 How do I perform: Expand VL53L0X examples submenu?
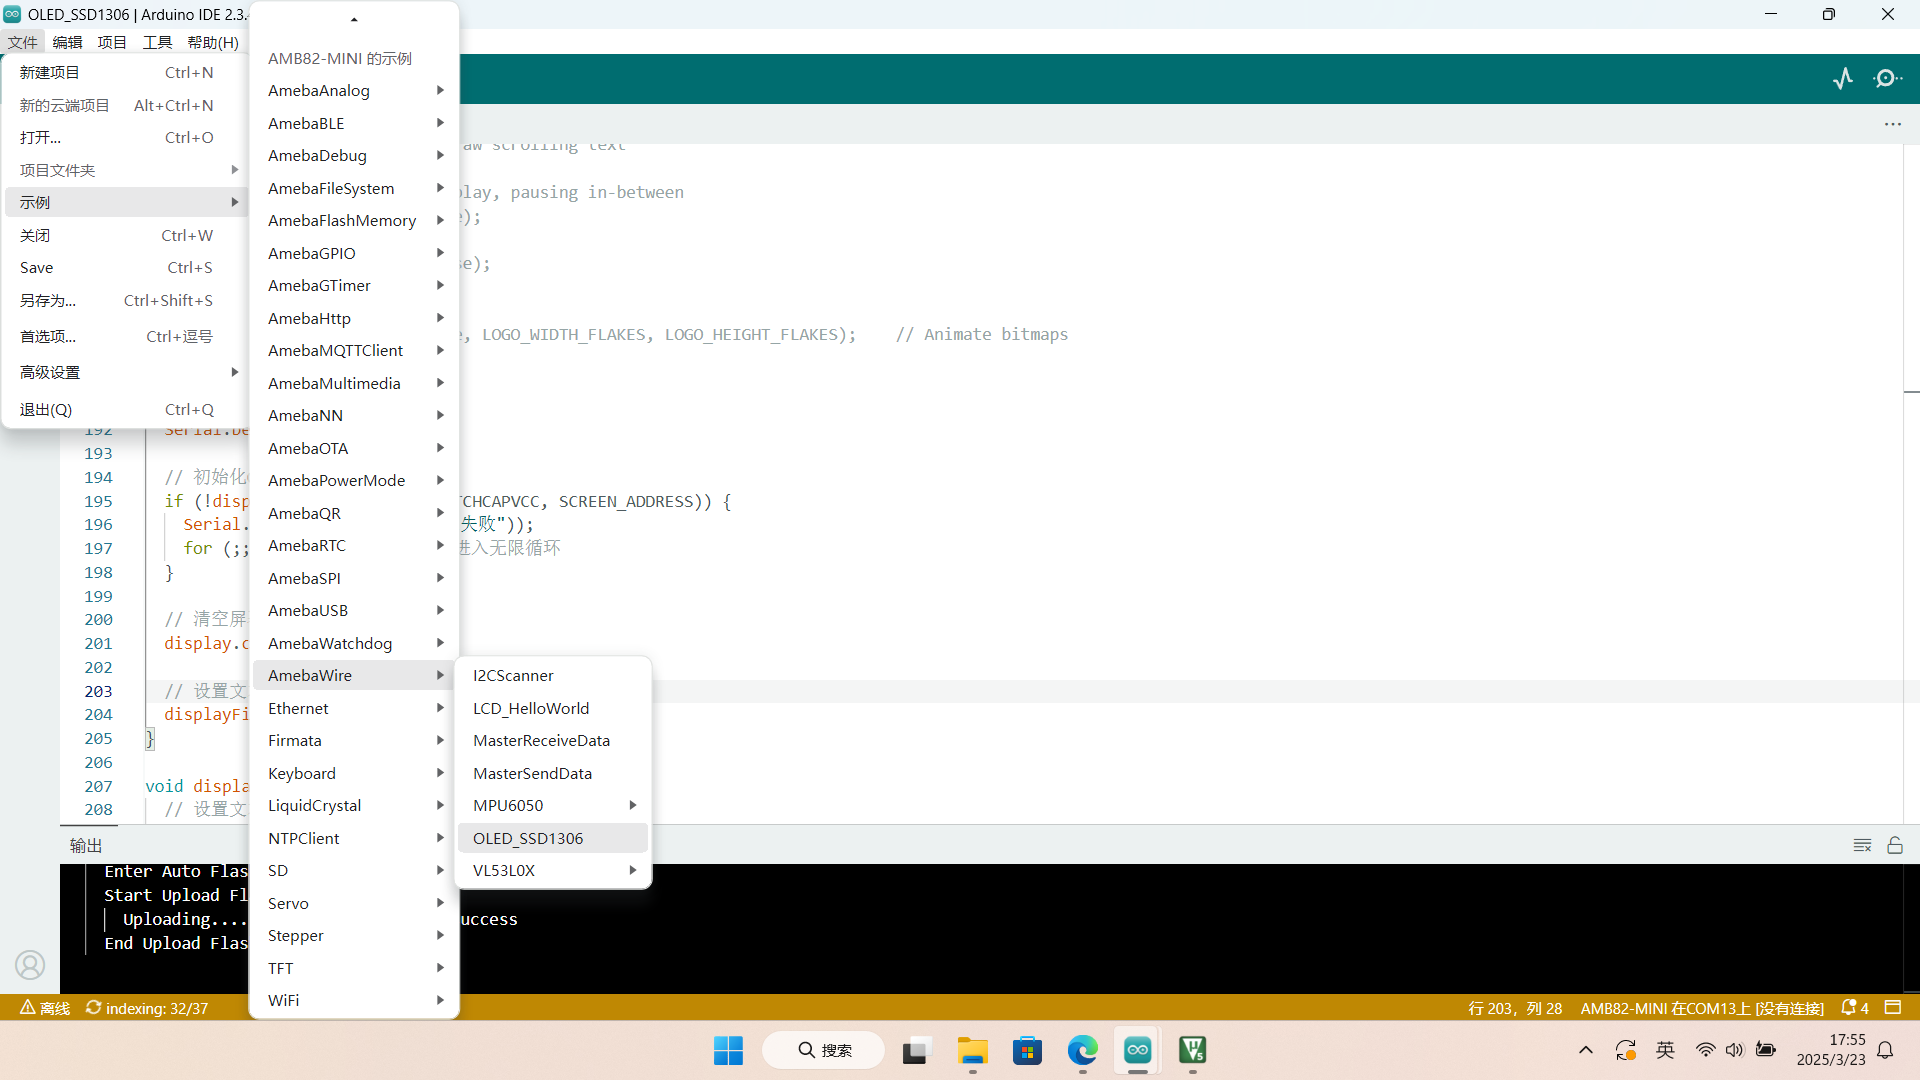(x=553, y=870)
